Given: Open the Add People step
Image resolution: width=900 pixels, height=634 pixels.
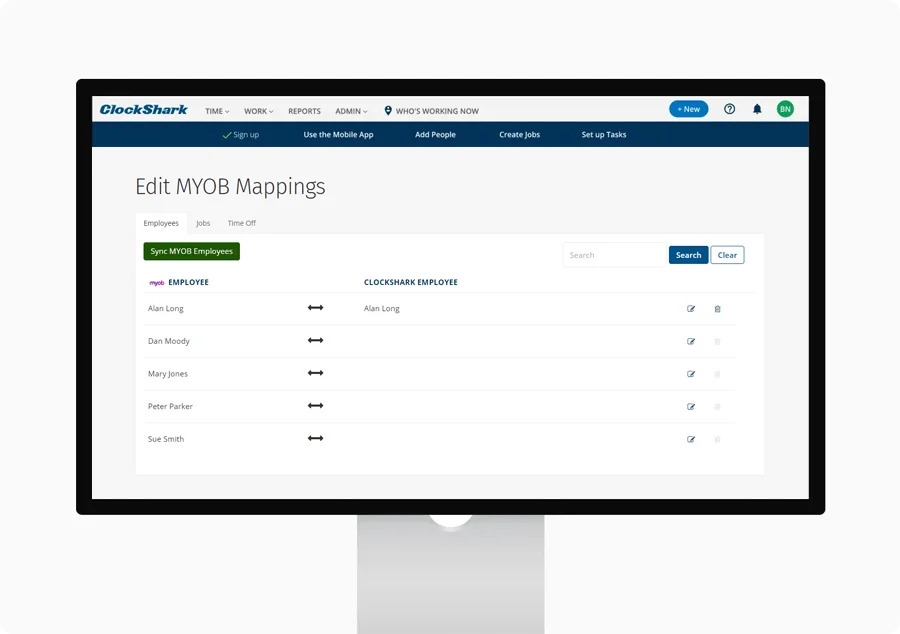Looking at the screenshot, I should [x=436, y=135].
